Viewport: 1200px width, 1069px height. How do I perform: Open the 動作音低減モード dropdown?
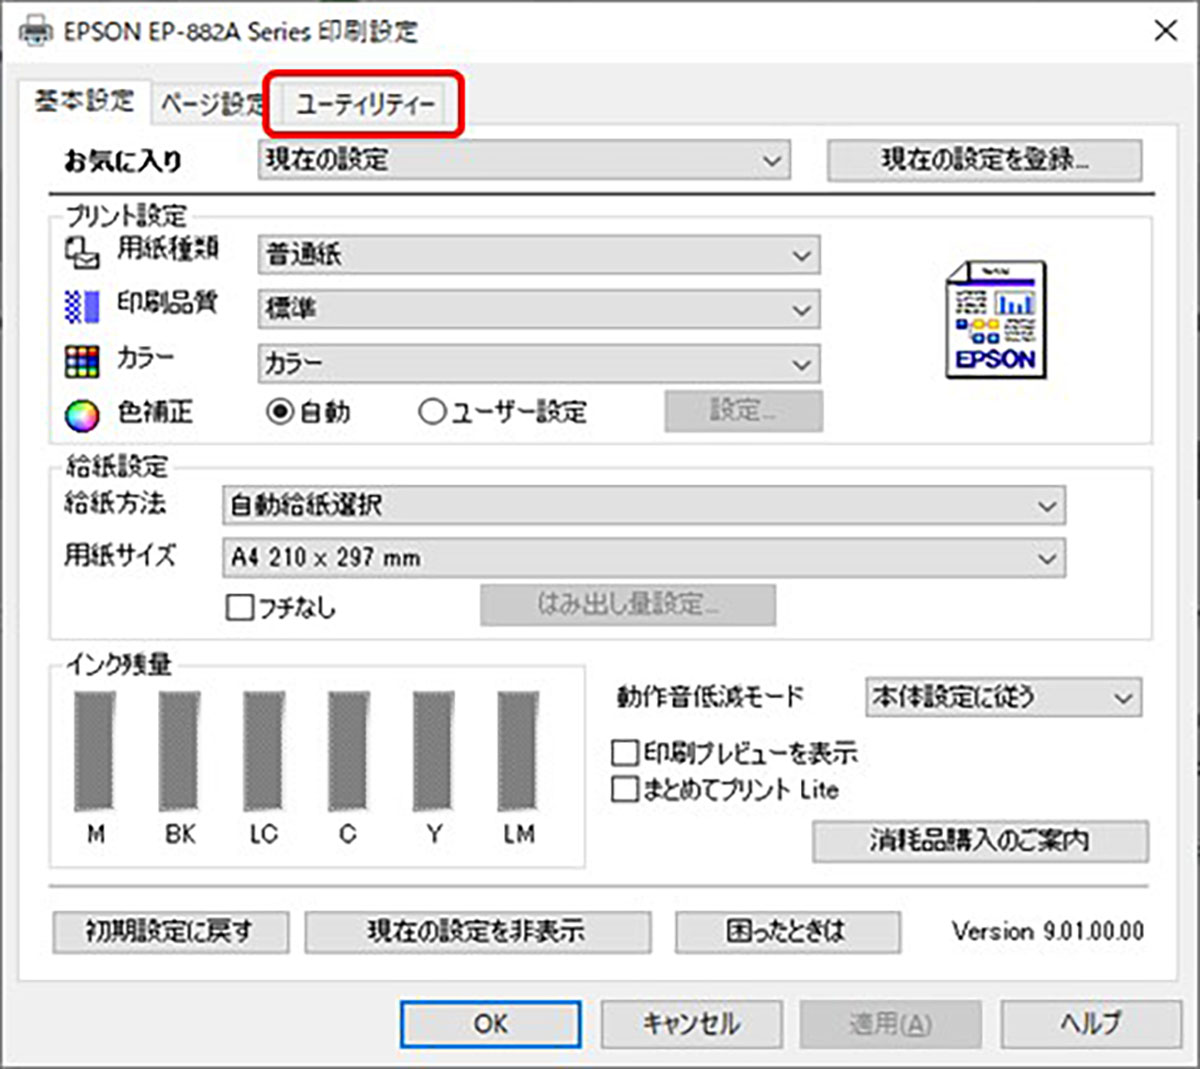coord(1003,697)
